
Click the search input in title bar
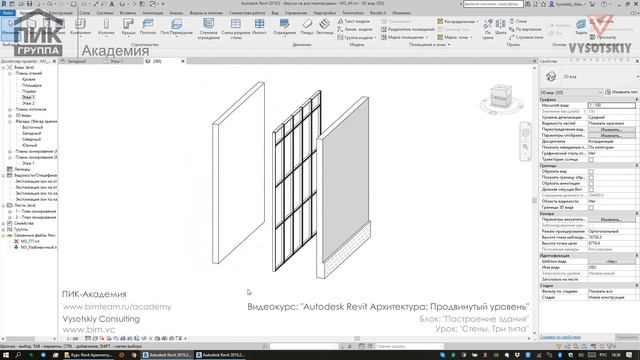493,4
